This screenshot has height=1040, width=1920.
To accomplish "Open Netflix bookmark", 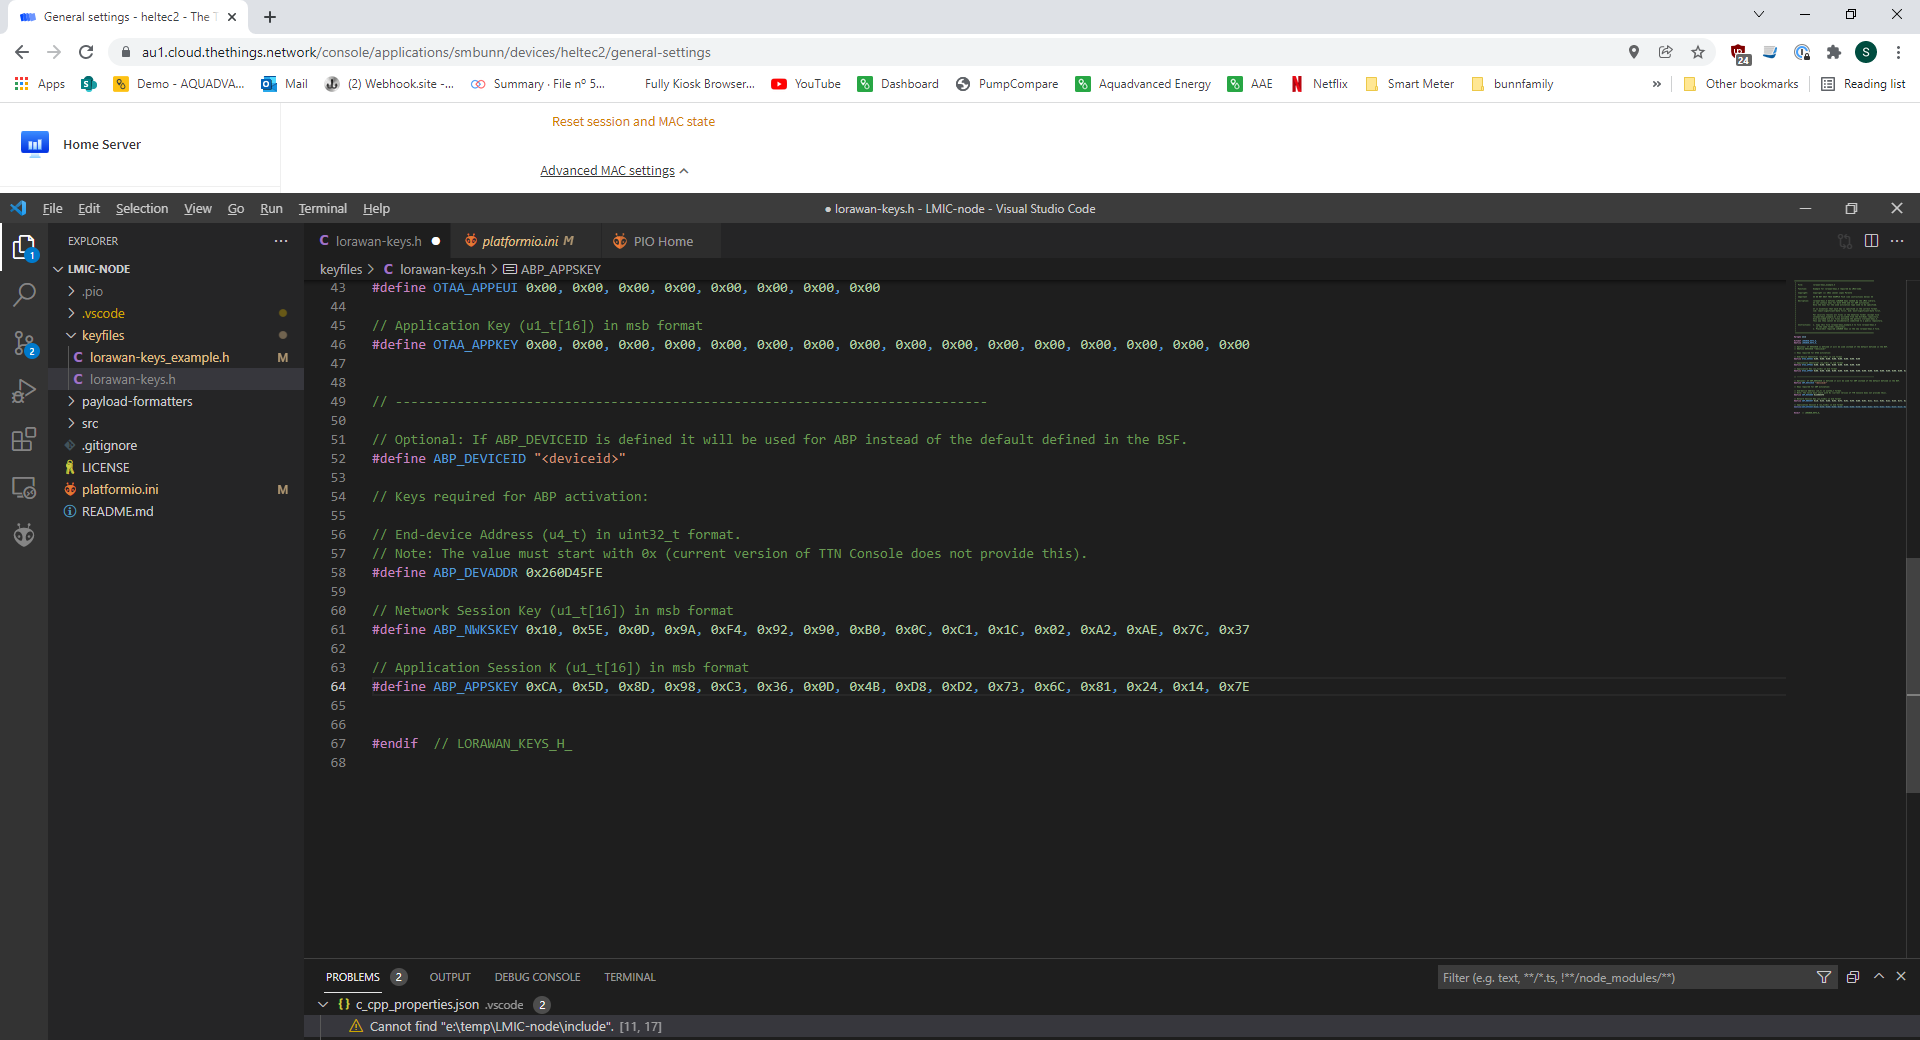I will [x=1320, y=84].
